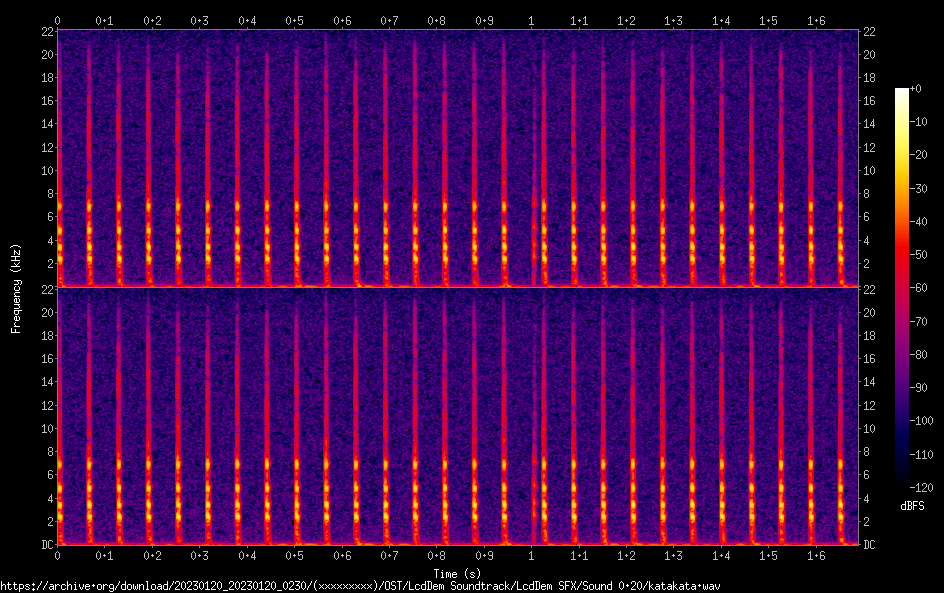Image resolution: width=944 pixels, height=593 pixels.
Task: Click the 1.6 mark on bottom time axis
Action: (815, 555)
